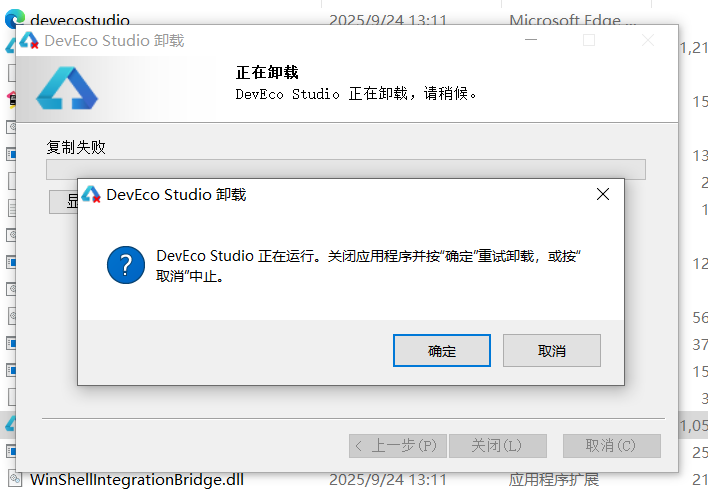Click the 复制失败 status text
Screen dimensions: 708x494
point(76,147)
